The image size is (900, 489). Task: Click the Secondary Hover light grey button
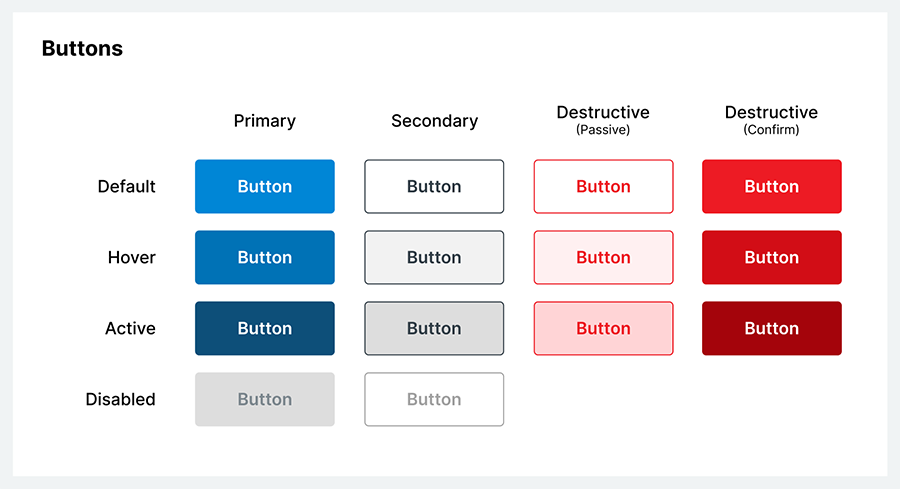point(434,258)
